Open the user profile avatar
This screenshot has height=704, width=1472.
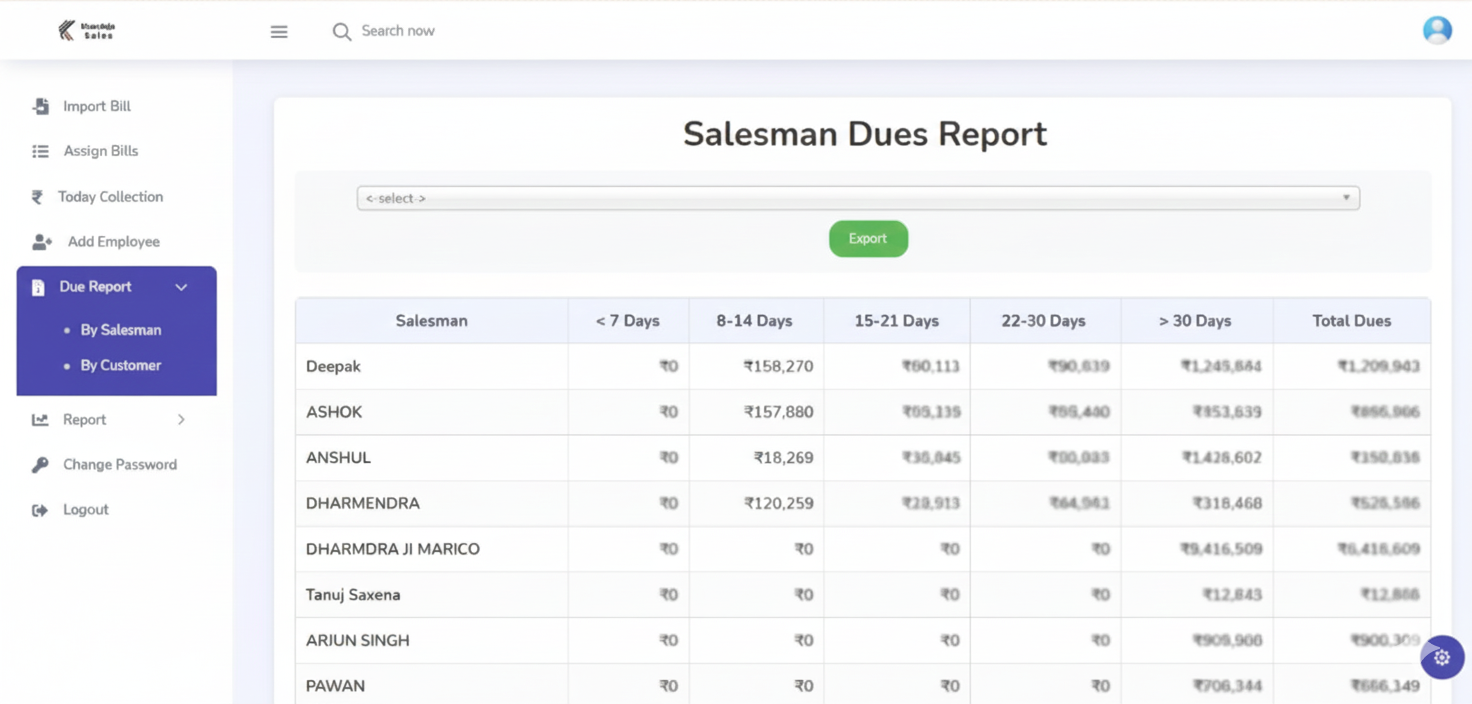[1437, 30]
